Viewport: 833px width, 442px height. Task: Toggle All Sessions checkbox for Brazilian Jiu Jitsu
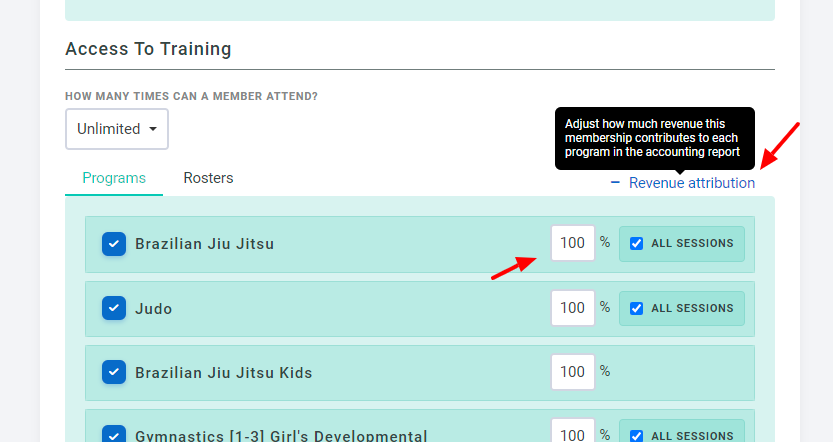636,243
